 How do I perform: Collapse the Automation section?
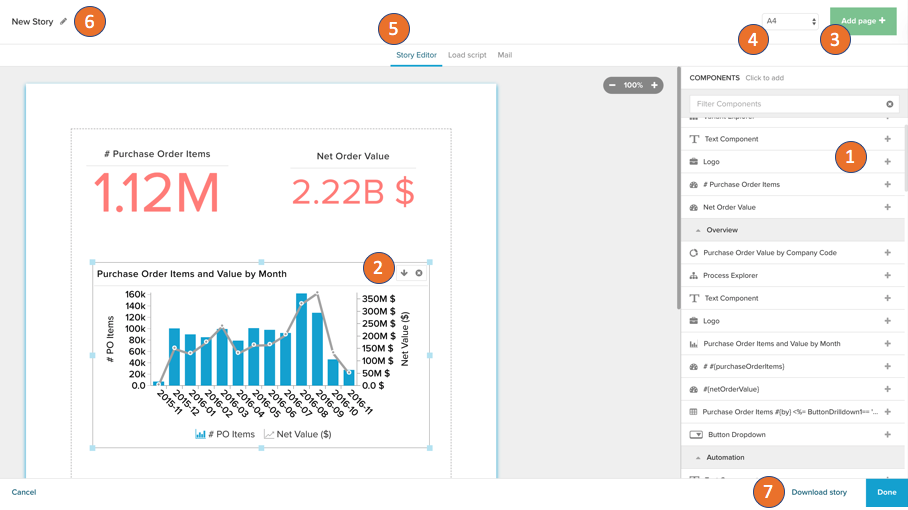click(698, 458)
